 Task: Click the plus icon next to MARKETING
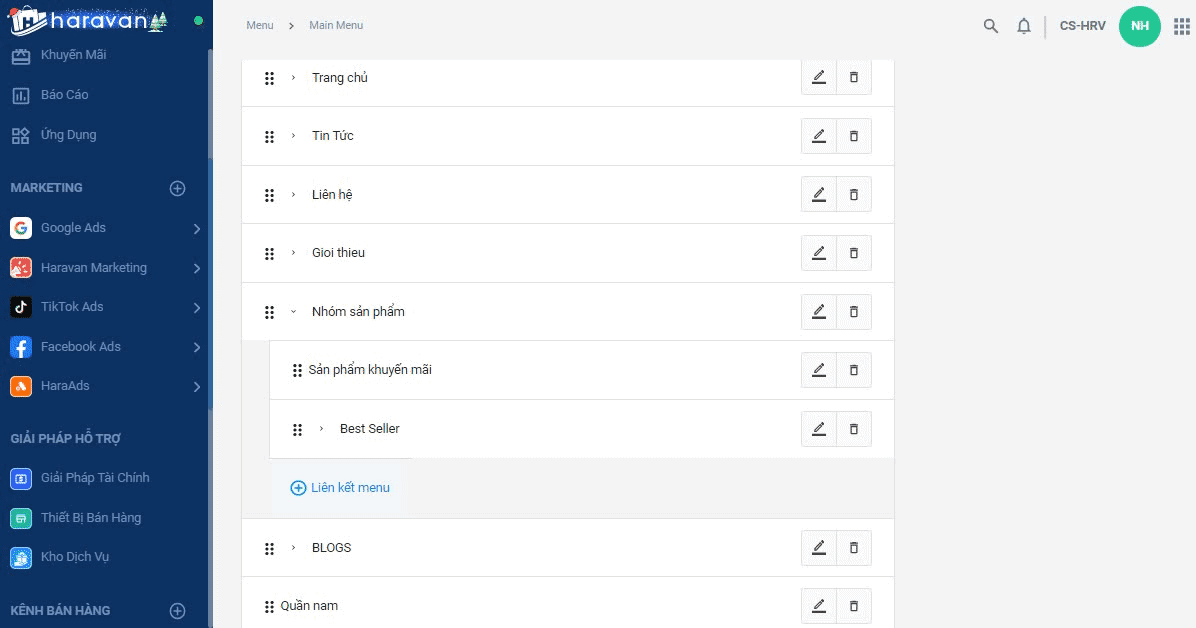(x=178, y=188)
